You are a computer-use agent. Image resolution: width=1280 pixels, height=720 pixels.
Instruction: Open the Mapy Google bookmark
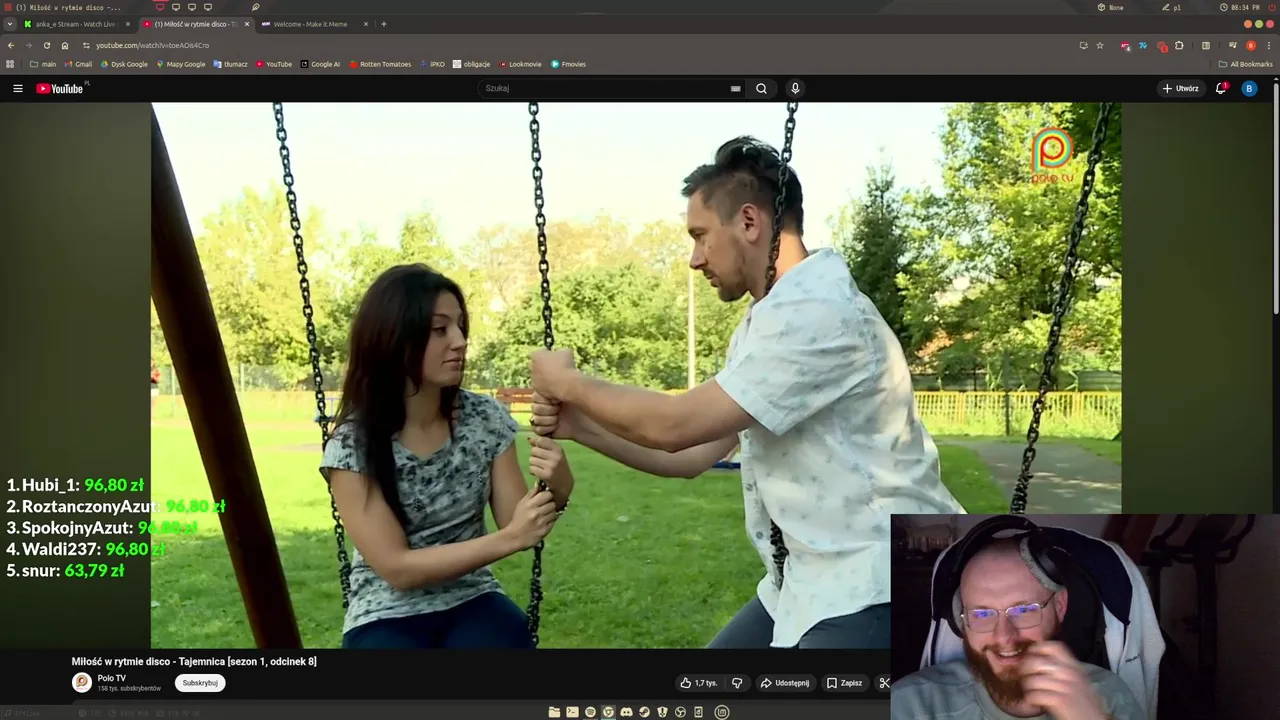[x=181, y=64]
